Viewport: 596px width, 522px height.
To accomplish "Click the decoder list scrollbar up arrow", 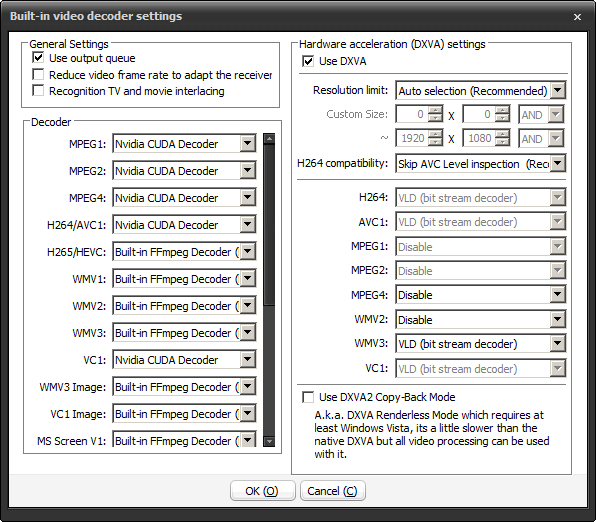I will click(x=269, y=139).
